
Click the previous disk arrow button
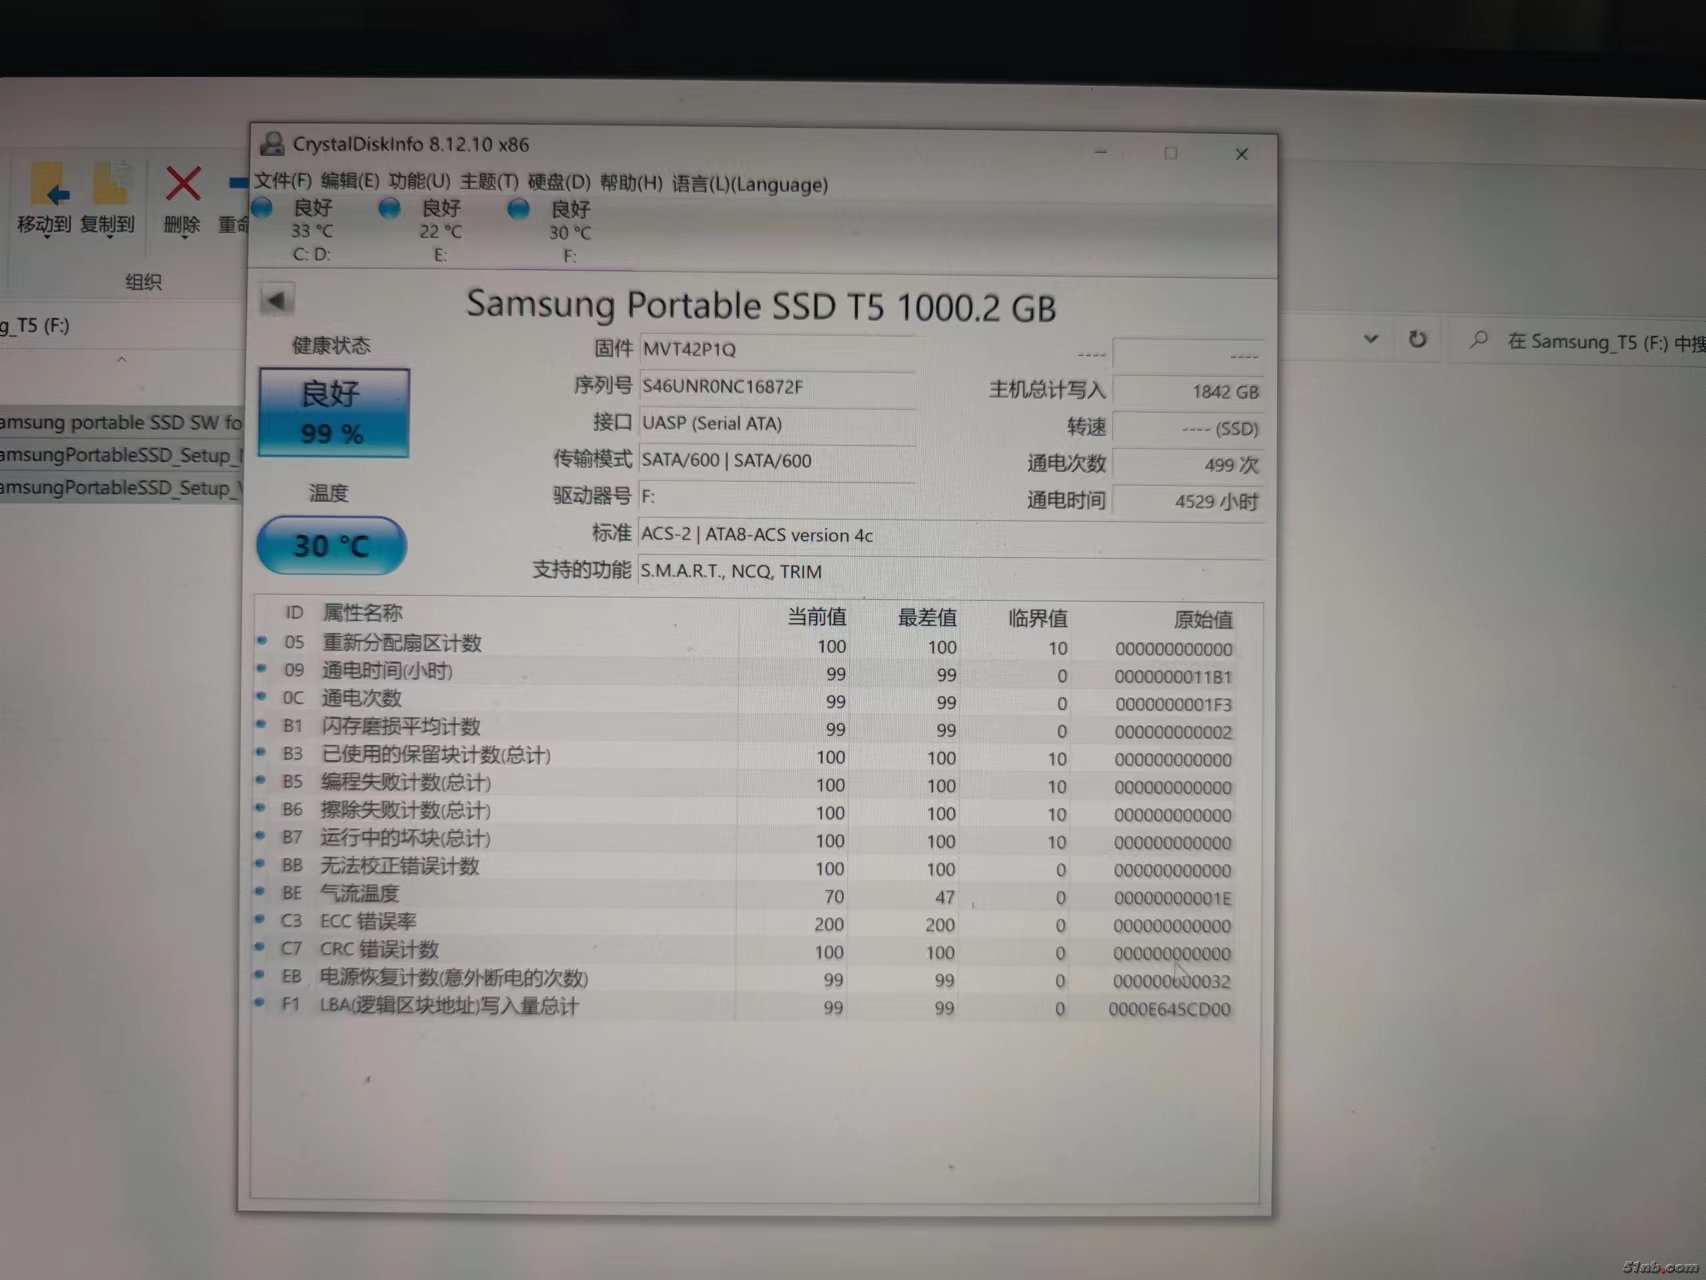(277, 300)
